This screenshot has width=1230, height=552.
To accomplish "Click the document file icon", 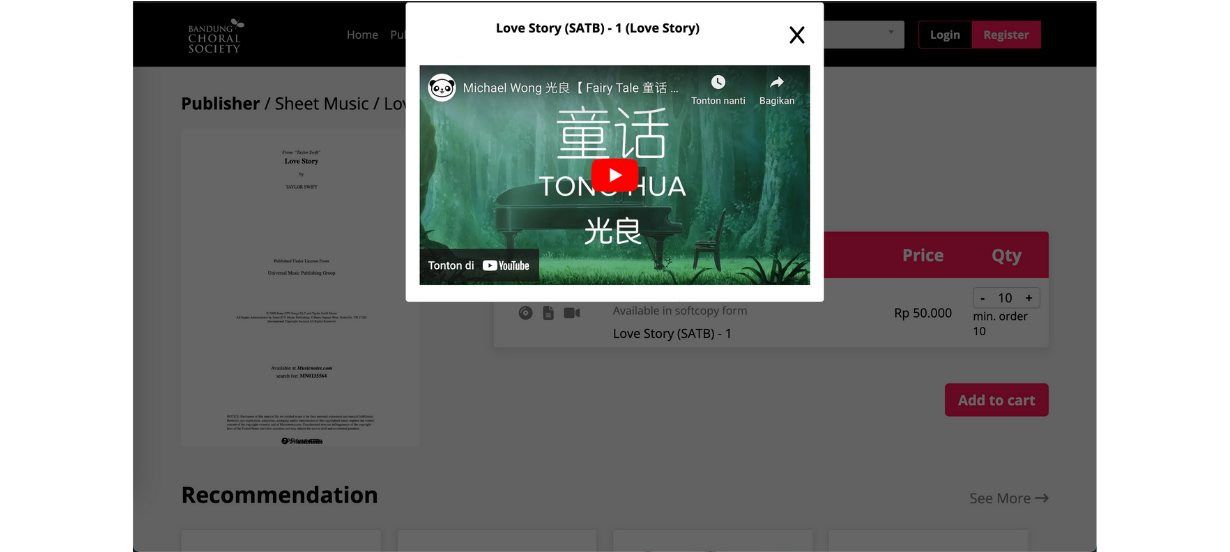I will point(548,313).
